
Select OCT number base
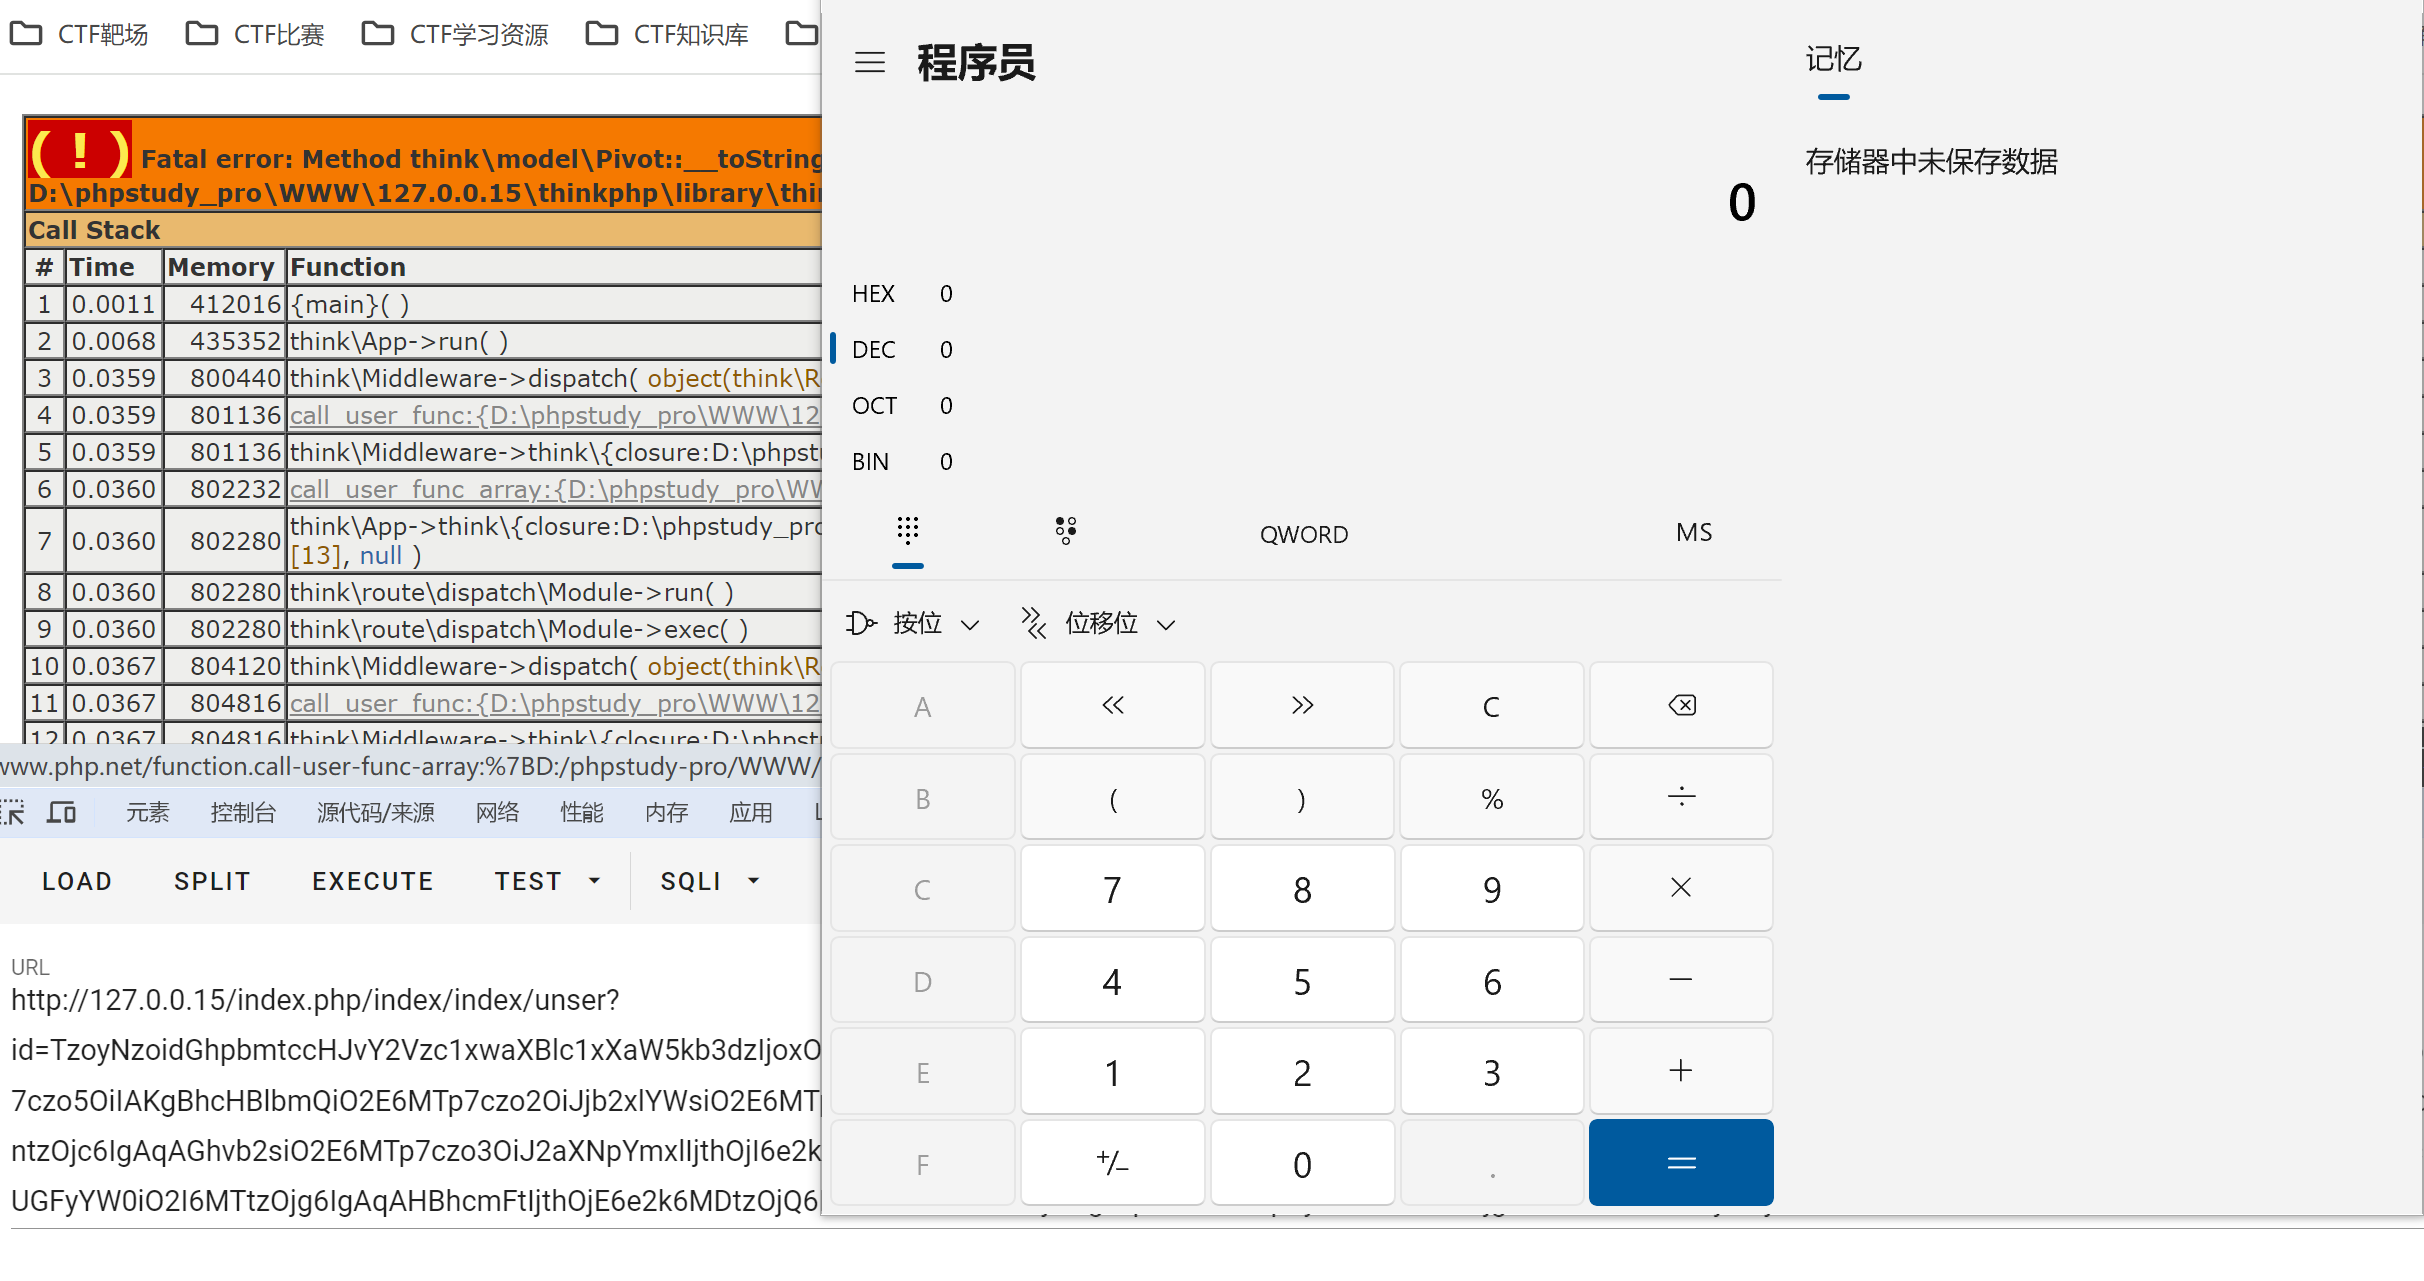coord(902,406)
